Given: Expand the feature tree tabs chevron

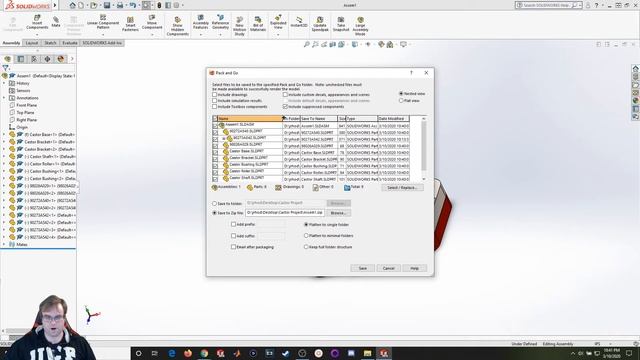Looking at the screenshot, I should (72, 59).
